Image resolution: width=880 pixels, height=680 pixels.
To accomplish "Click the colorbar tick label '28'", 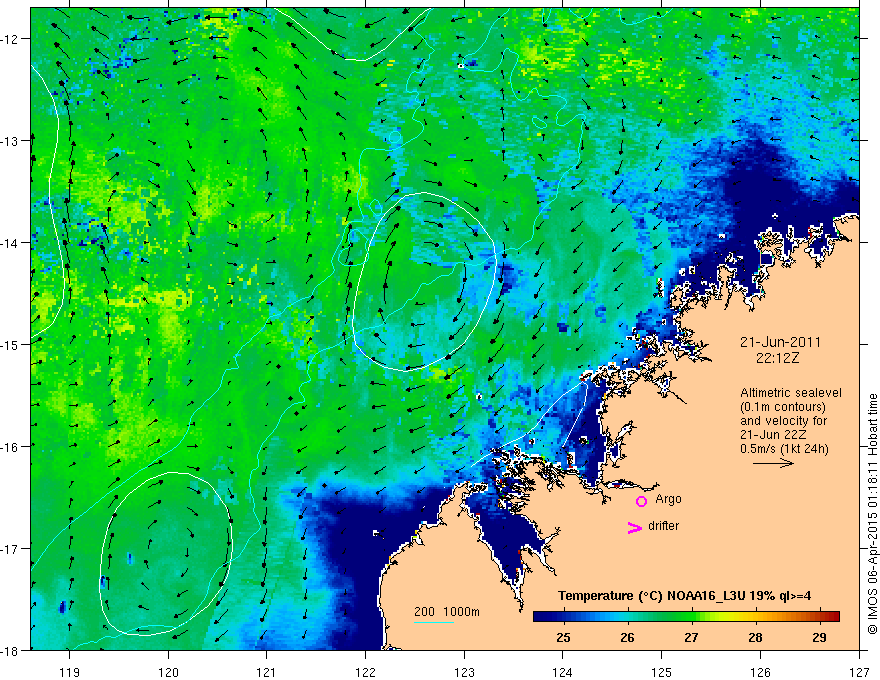I will [755, 637].
